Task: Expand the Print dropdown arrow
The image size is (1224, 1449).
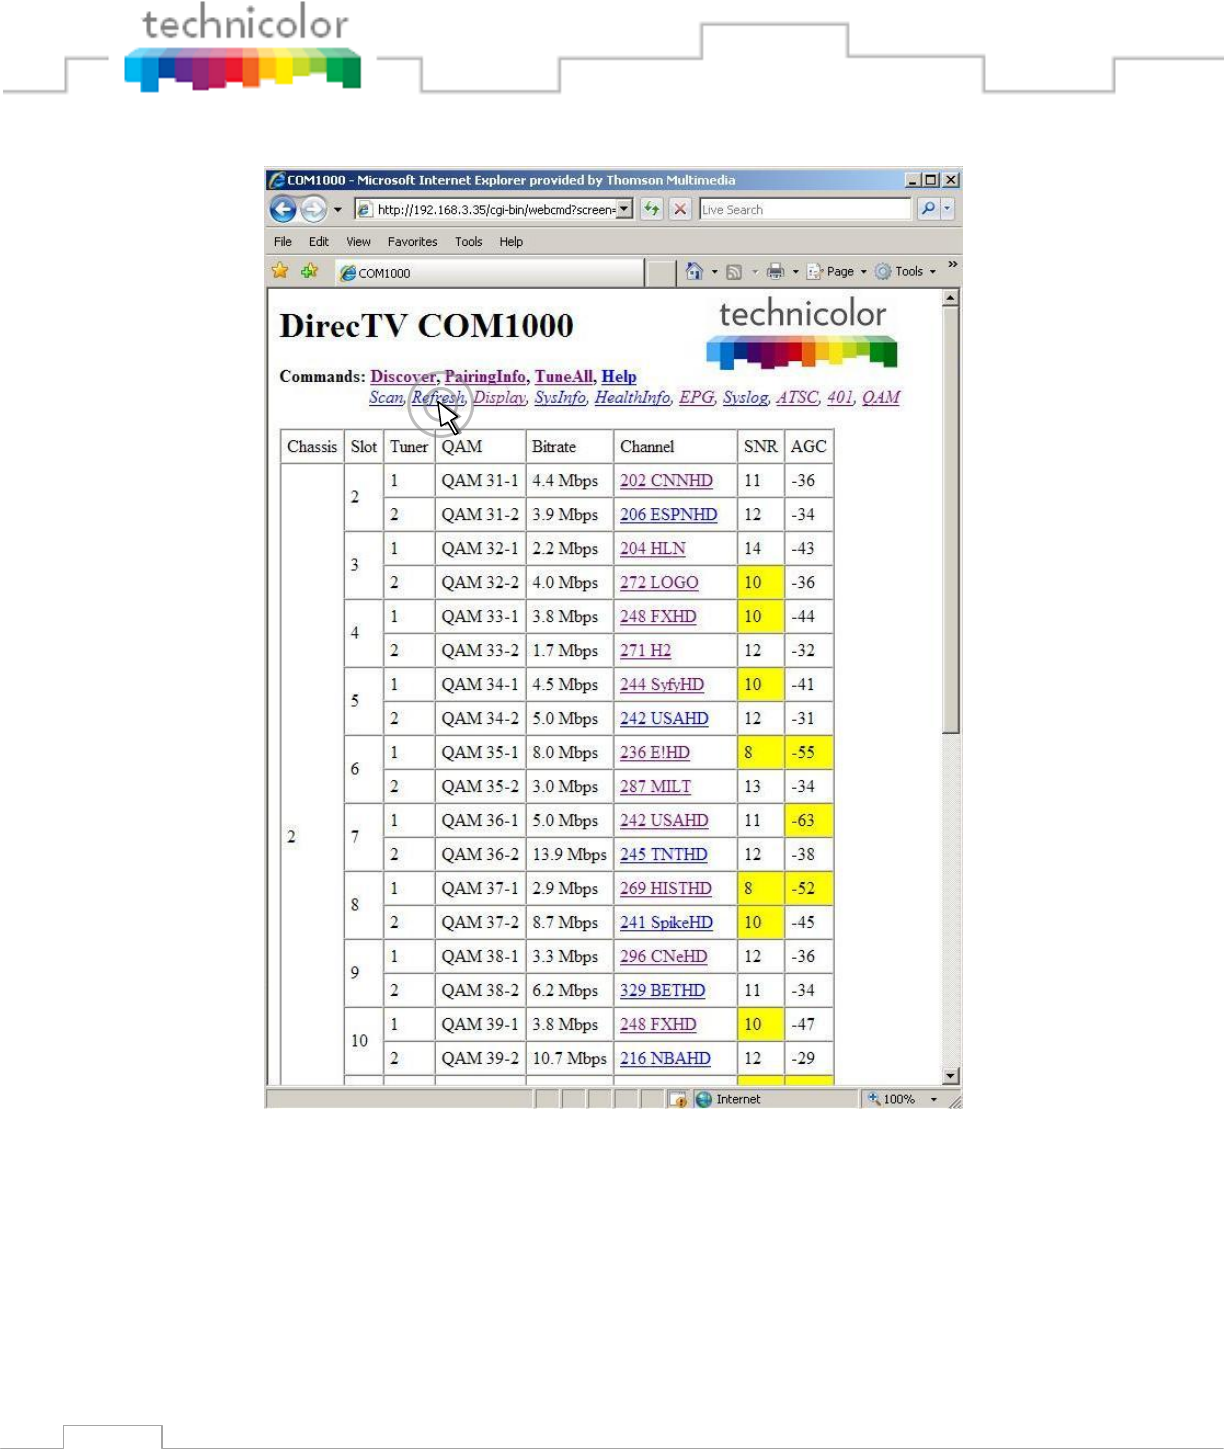Action: (795, 272)
